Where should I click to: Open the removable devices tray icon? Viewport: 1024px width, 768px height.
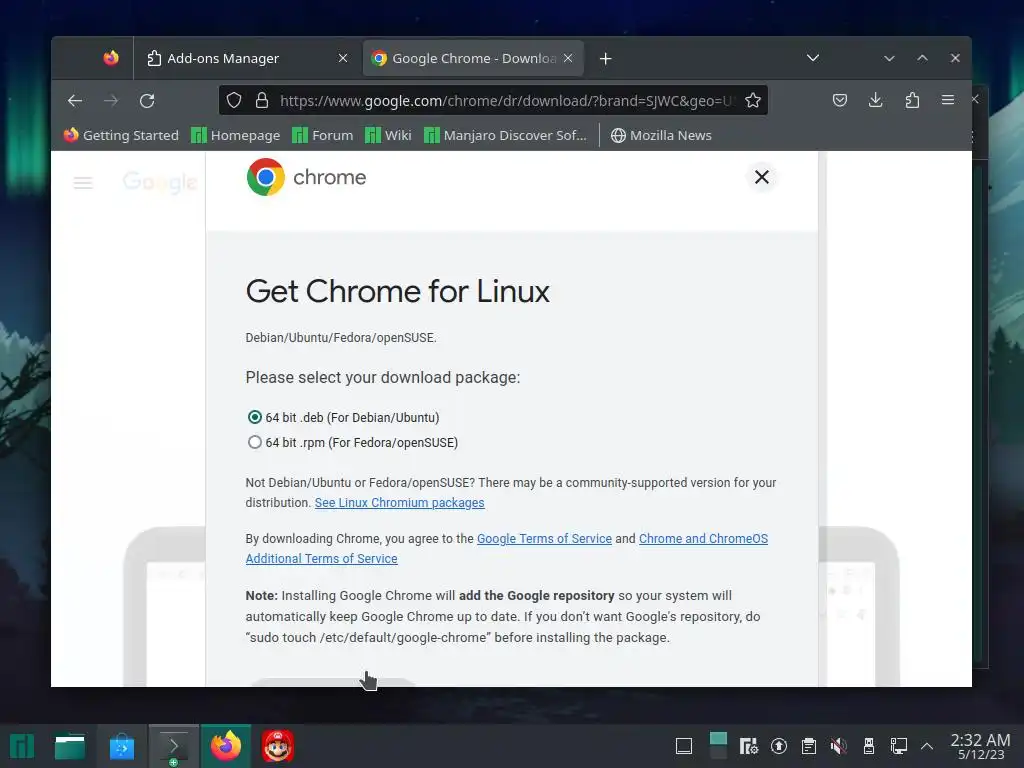[869, 746]
